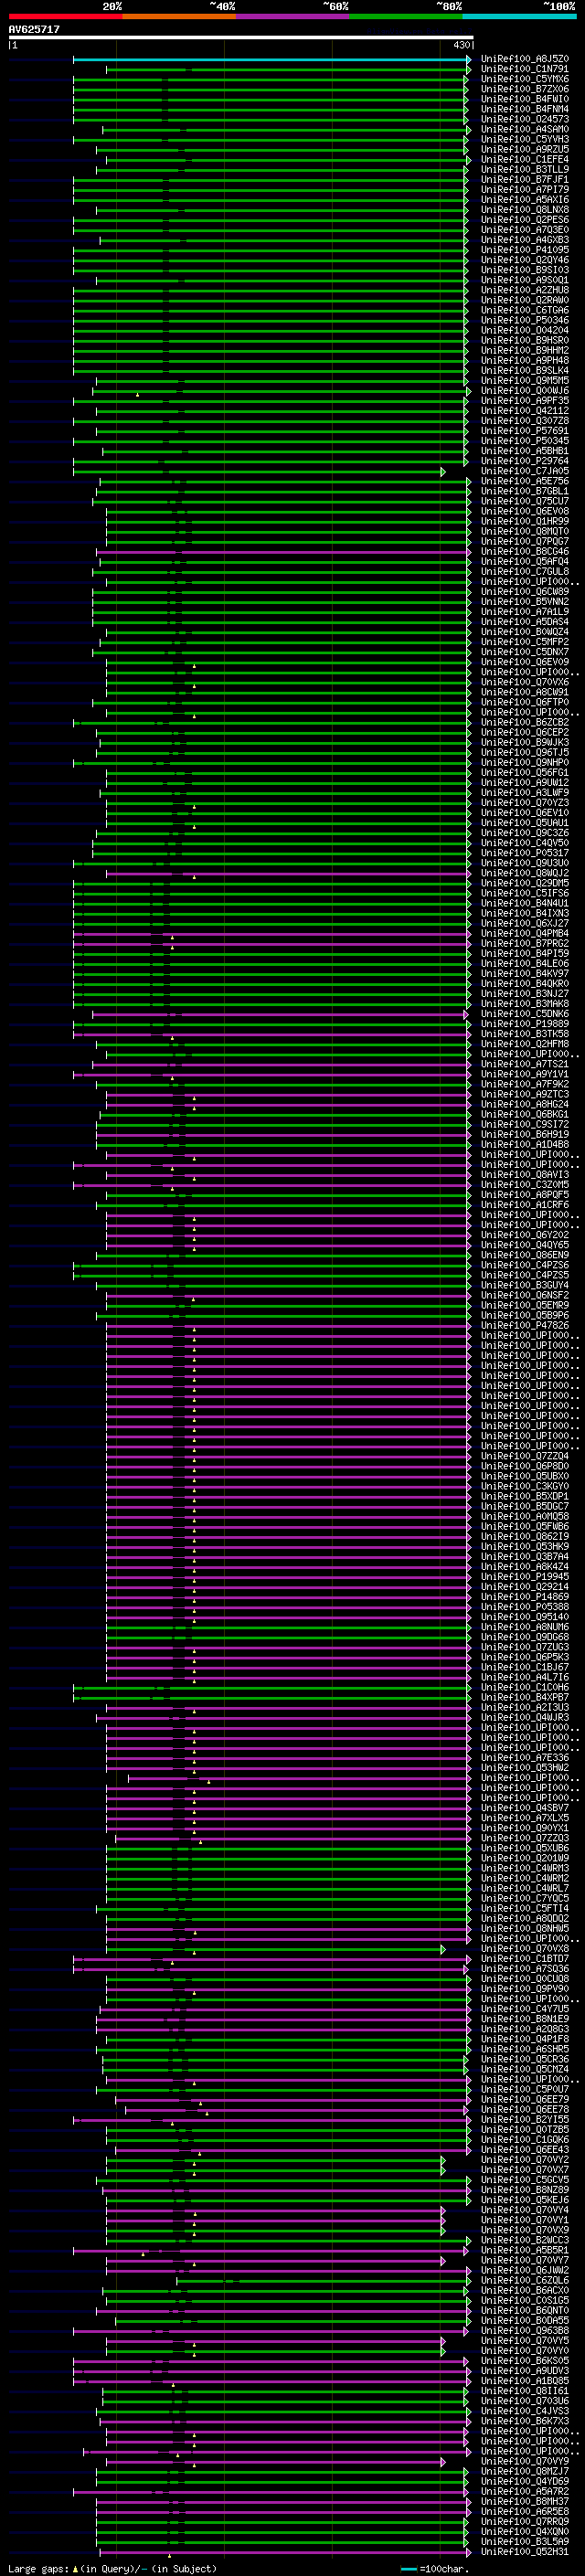Open UniRef100_B8N1E9 hit
The height and width of the screenshot is (2576, 585).
[x=524, y=2019]
